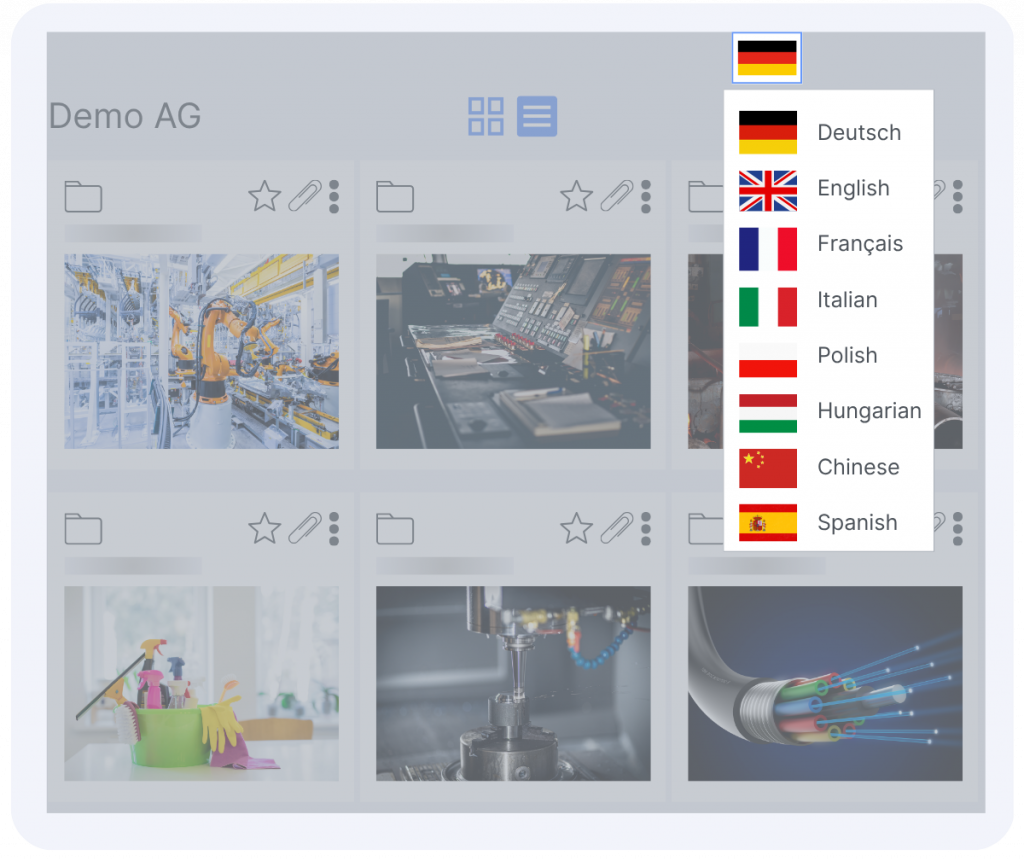Switch to list view layout

537,117
